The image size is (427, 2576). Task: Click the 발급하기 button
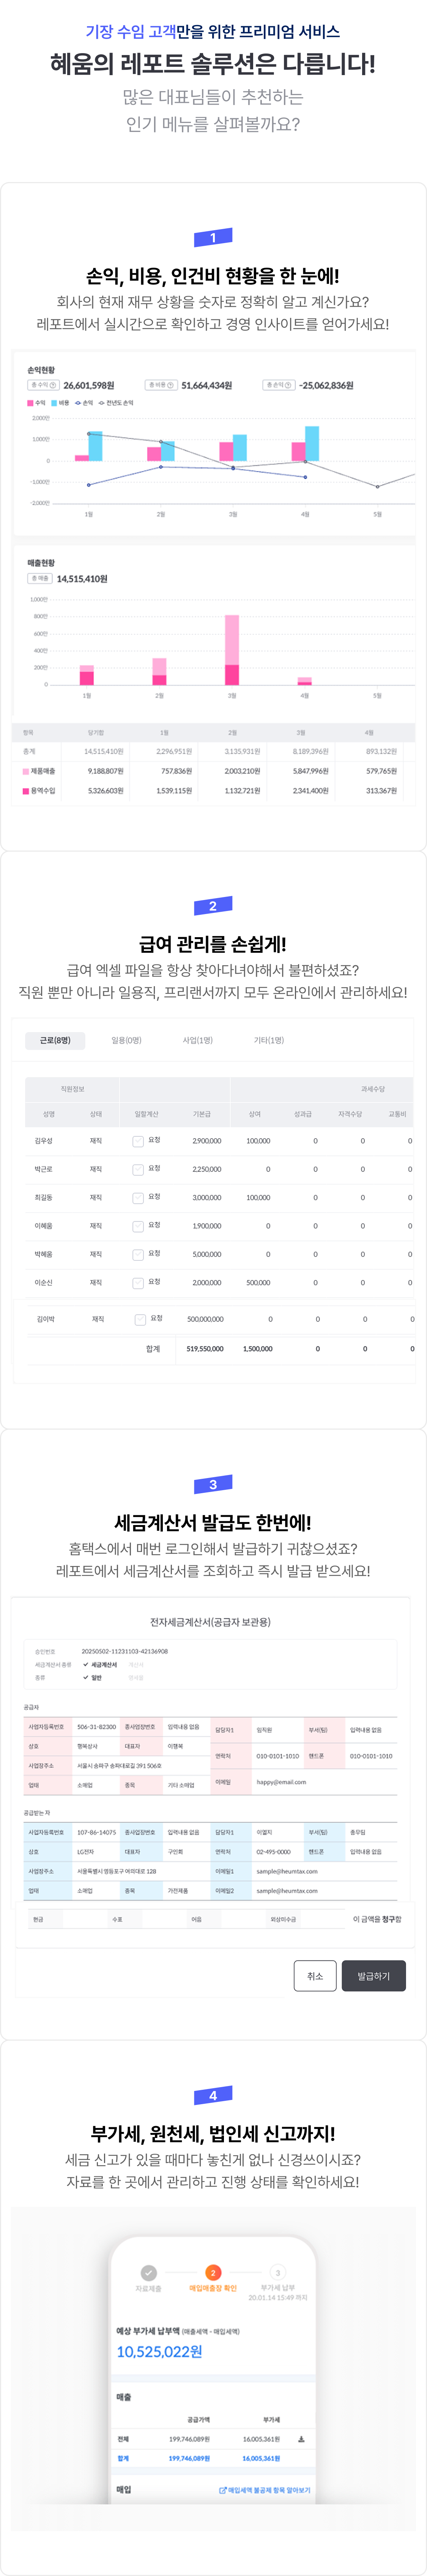click(x=374, y=1976)
